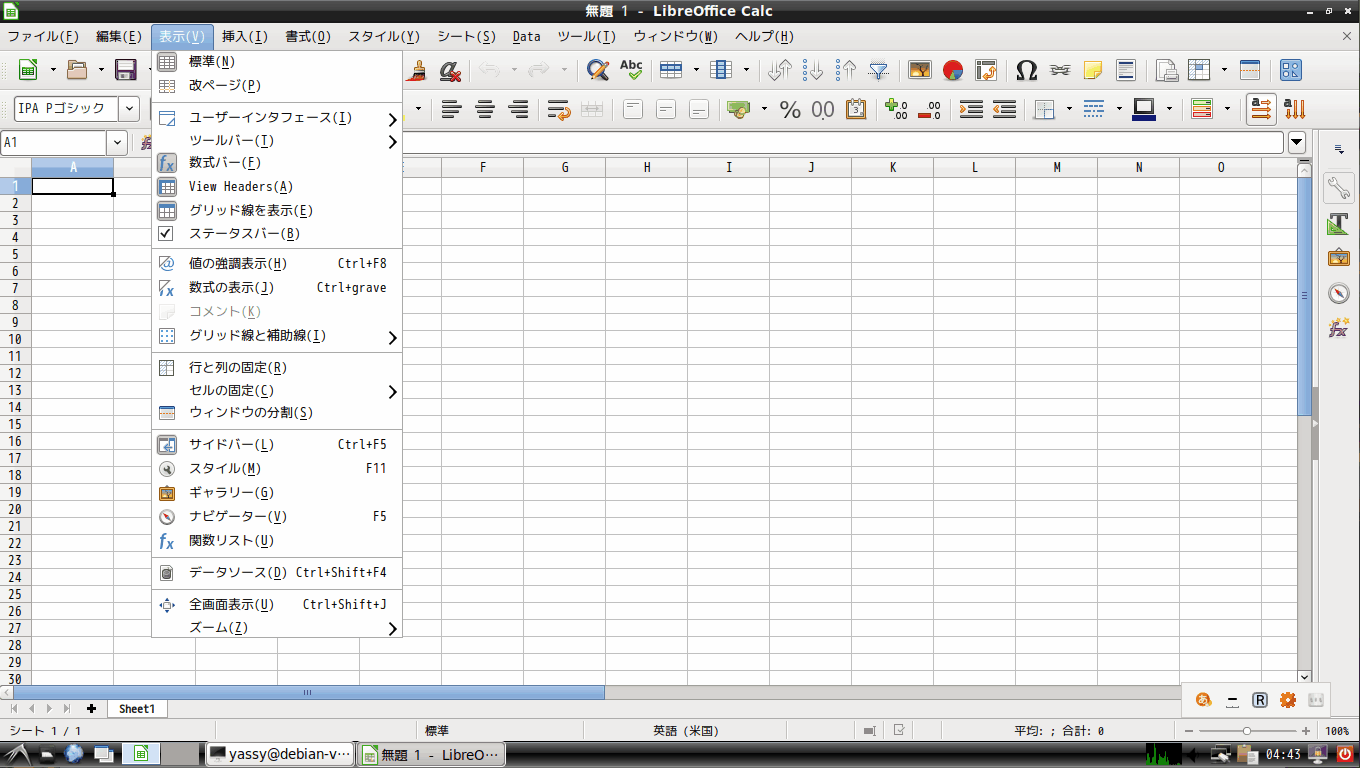Click the zoom slider in status bar
The image size is (1360, 768).
(x=1246, y=731)
